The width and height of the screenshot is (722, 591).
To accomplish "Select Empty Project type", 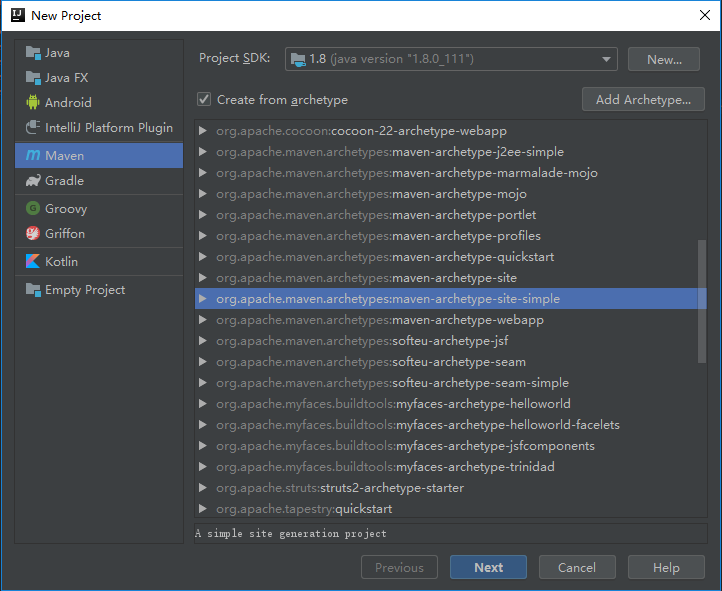I will tap(99, 290).
